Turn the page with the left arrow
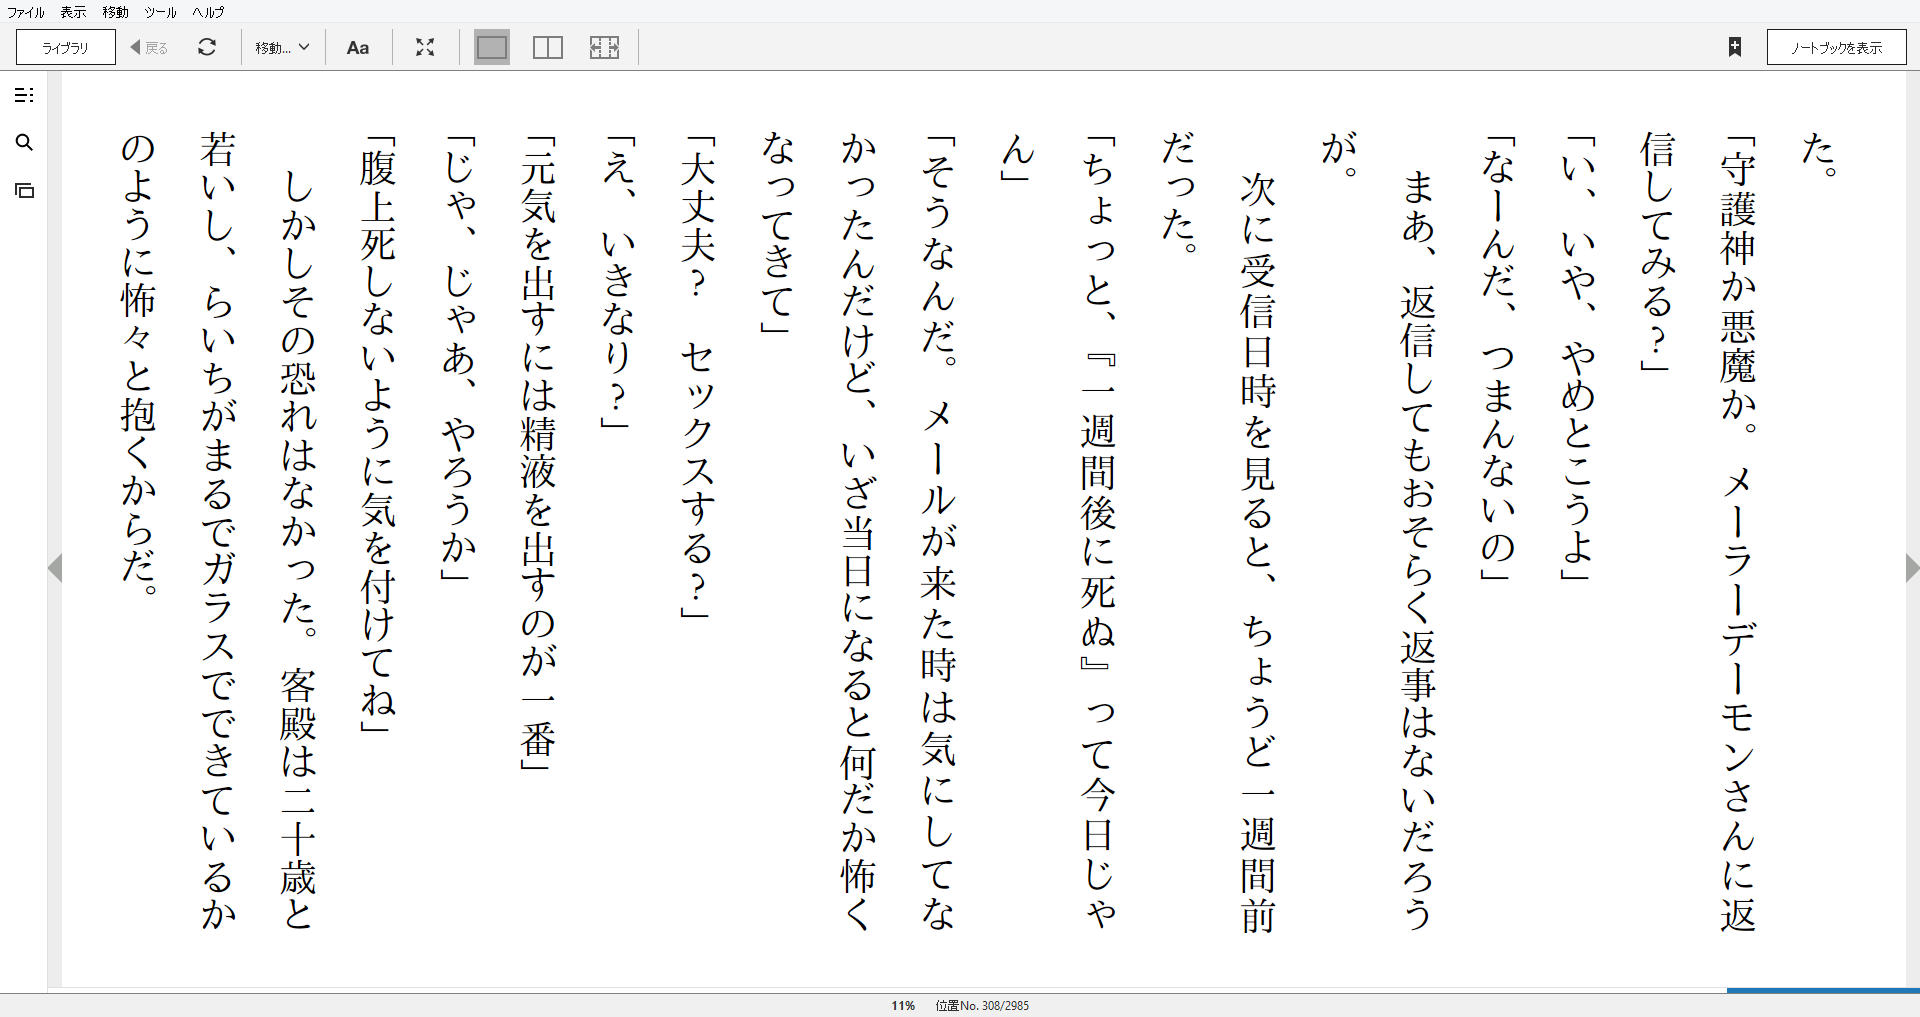The height and width of the screenshot is (1017, 1920). click(55, 568)
